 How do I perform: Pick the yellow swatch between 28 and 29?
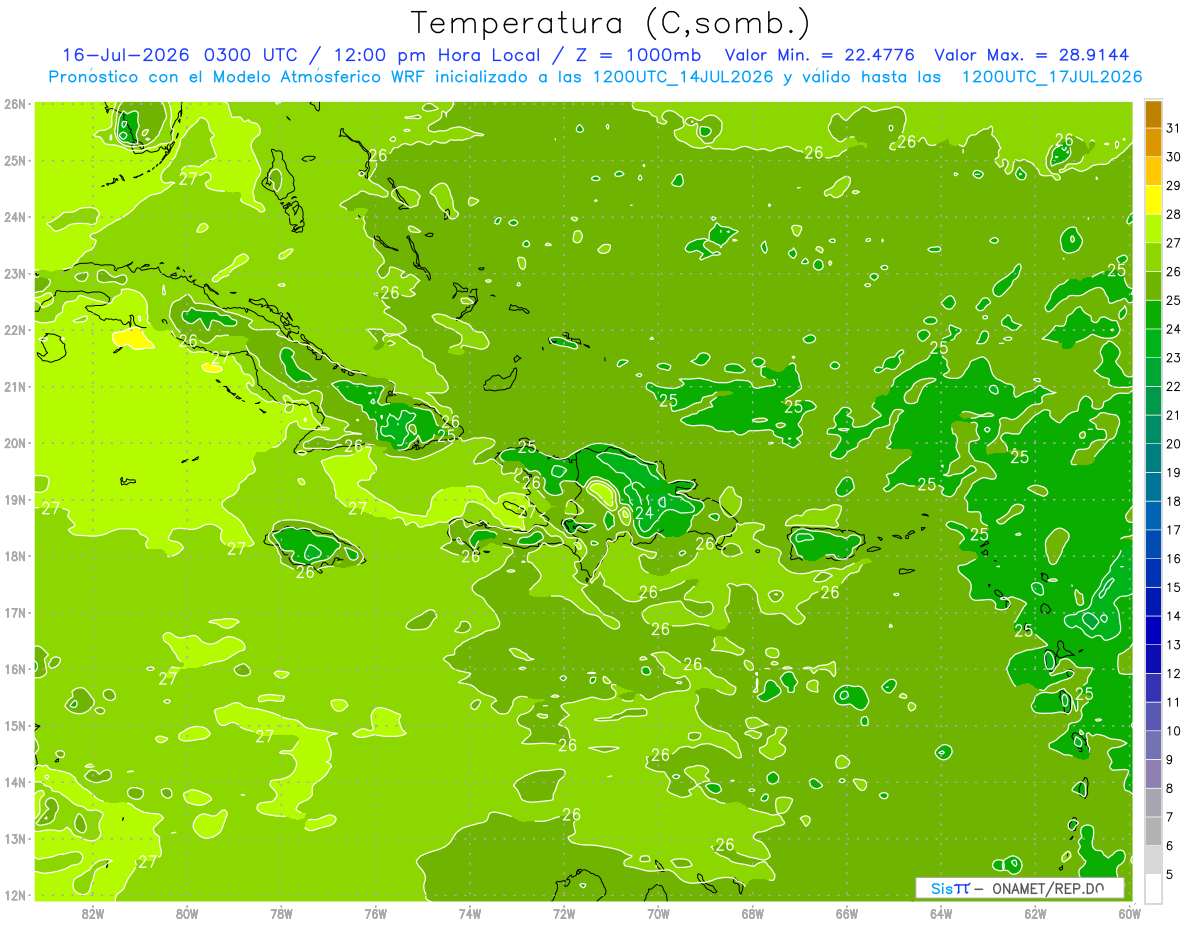(1152, 200)
